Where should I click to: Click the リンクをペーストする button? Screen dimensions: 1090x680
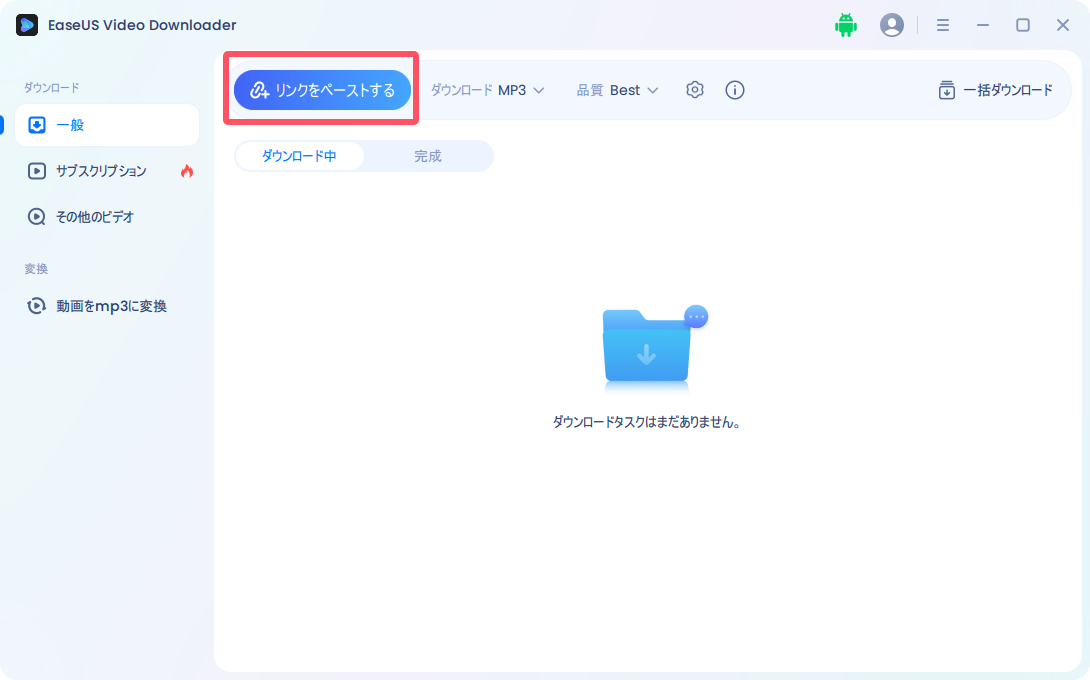click(x=321, y=89)
